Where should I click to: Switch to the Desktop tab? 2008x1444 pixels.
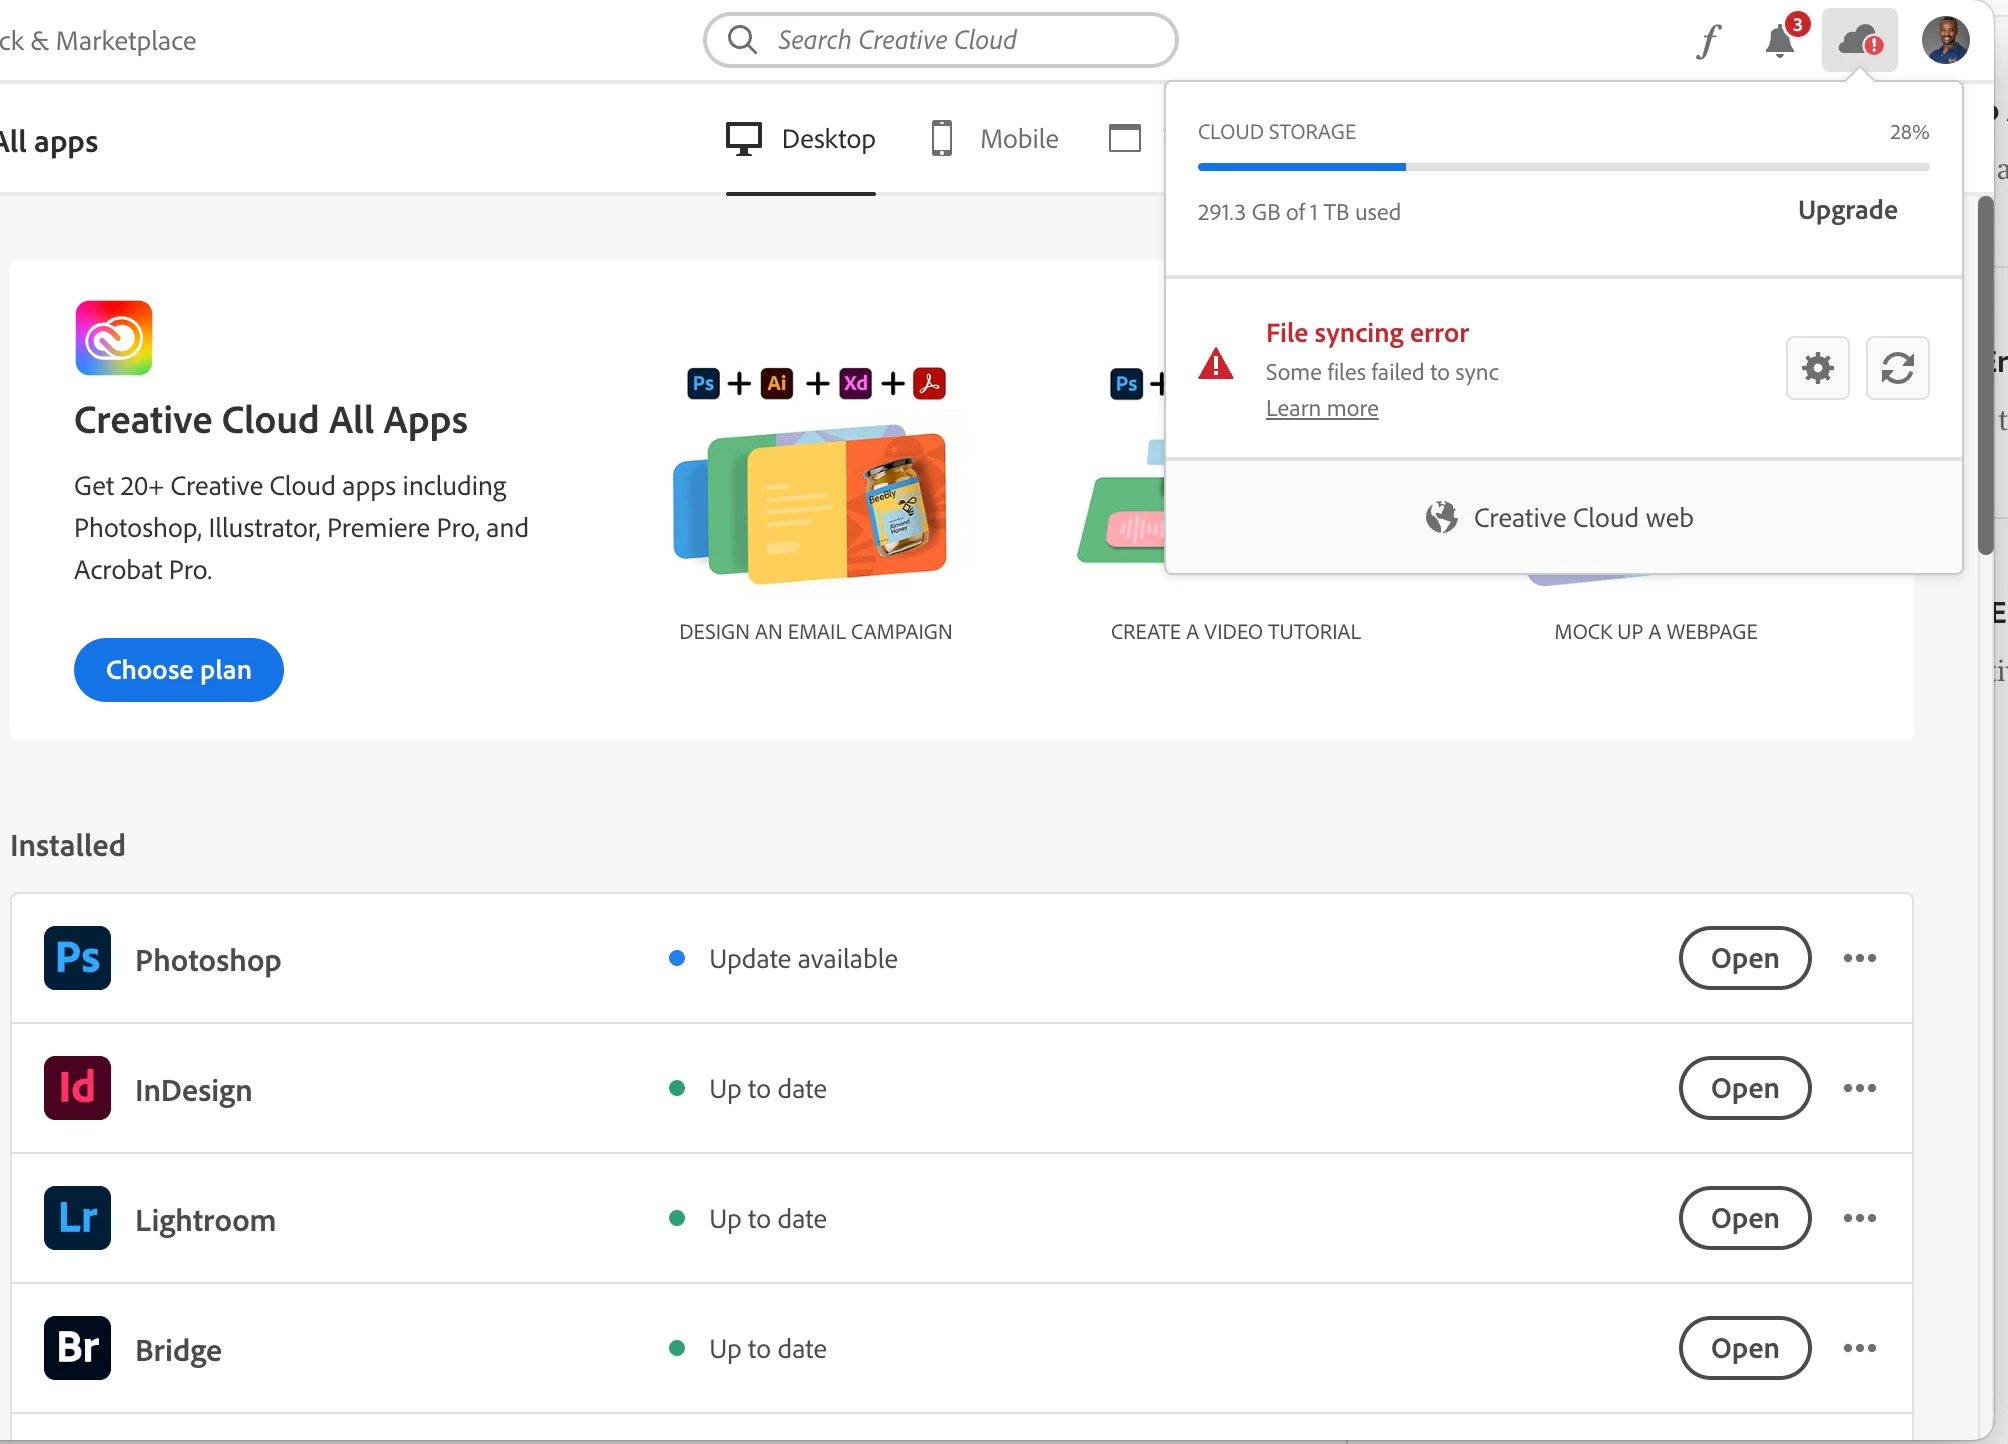[x=801, y=139]
